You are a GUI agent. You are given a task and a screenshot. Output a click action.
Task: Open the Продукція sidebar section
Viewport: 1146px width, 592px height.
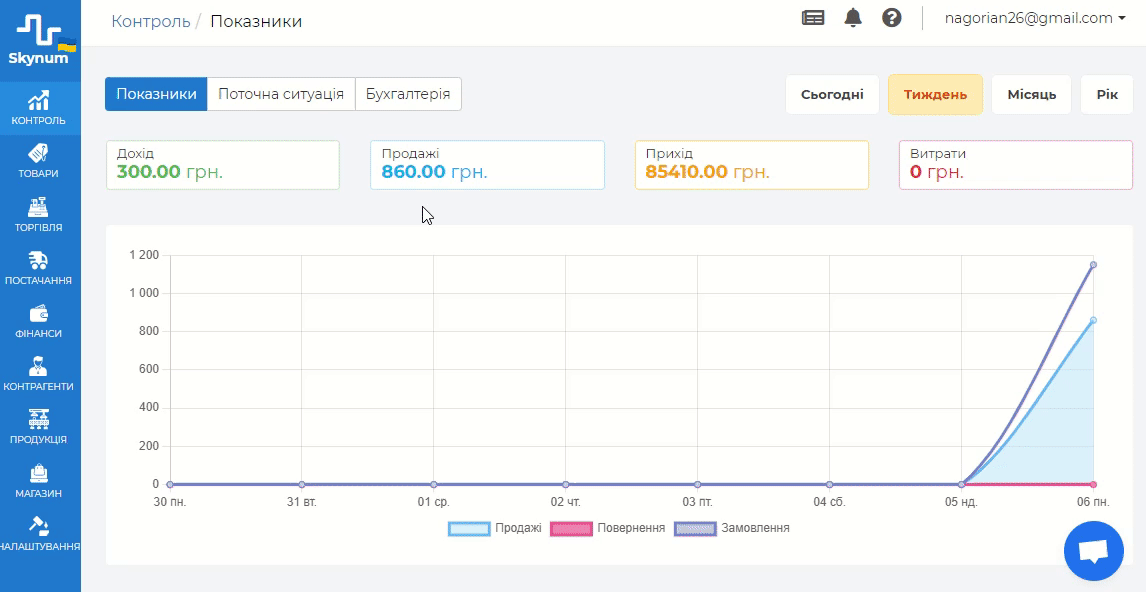[x=40, y=427]
